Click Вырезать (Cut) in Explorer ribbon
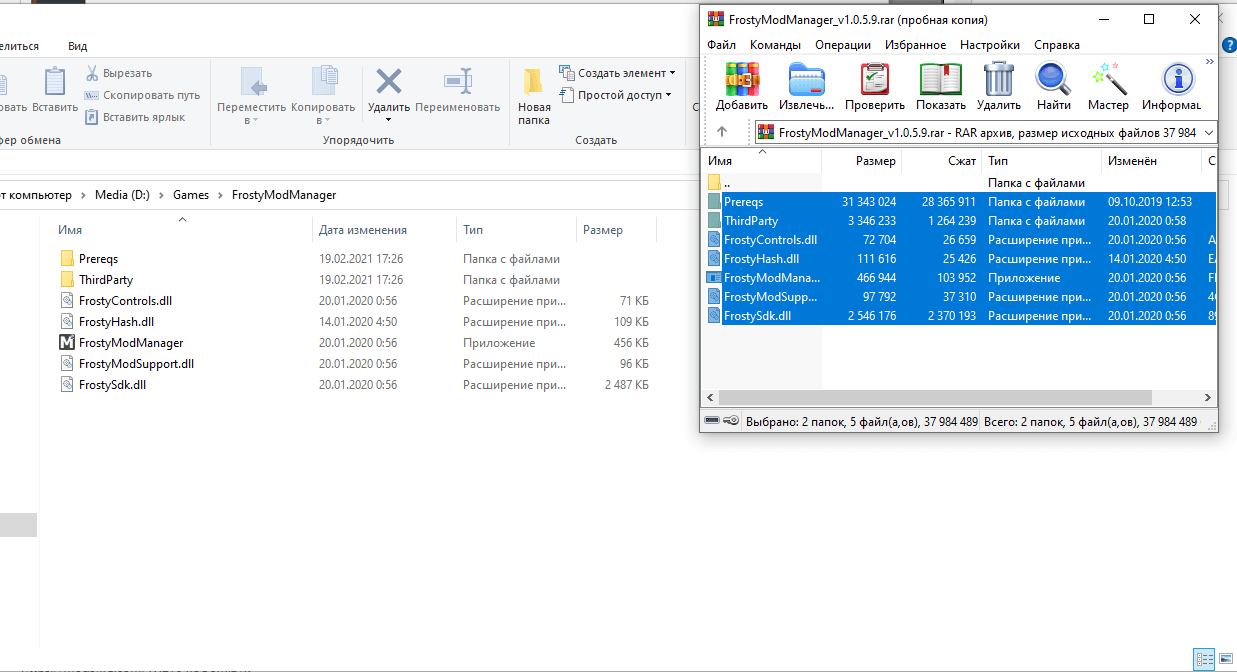This screenshot has height=672, width=1237. click(x=118, y=73)
